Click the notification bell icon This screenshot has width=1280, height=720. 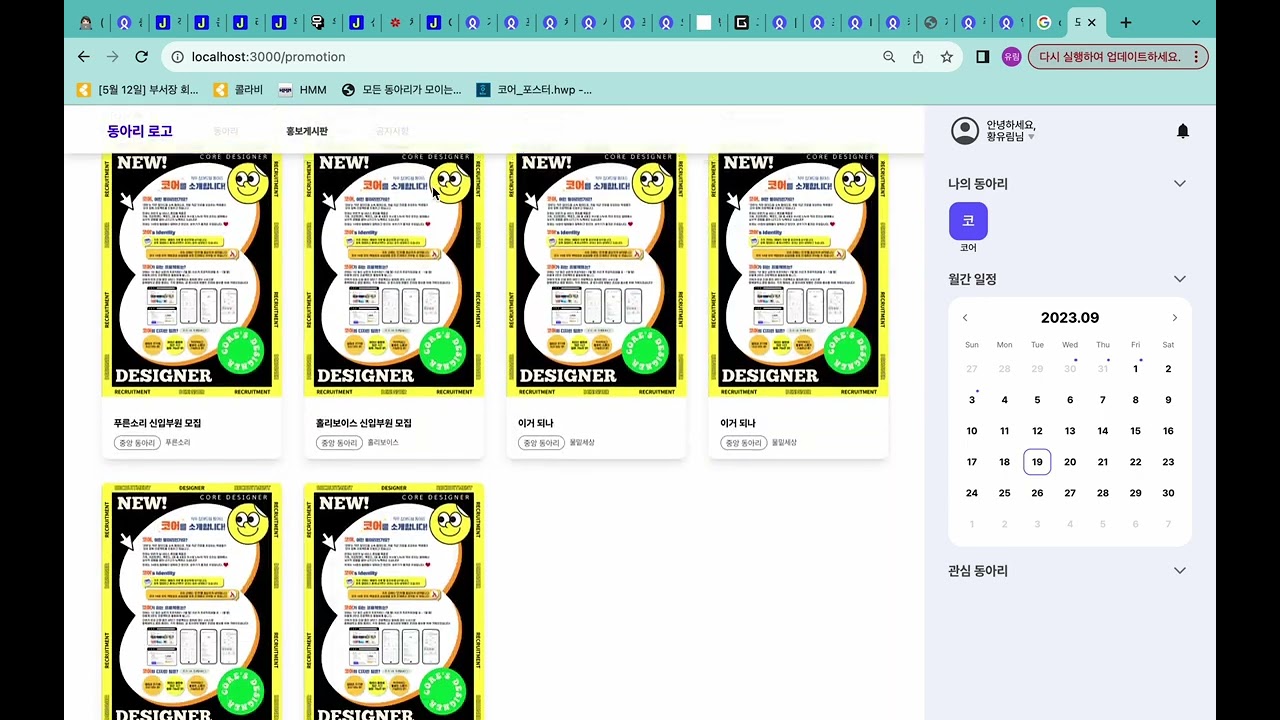click(1183, 131)
